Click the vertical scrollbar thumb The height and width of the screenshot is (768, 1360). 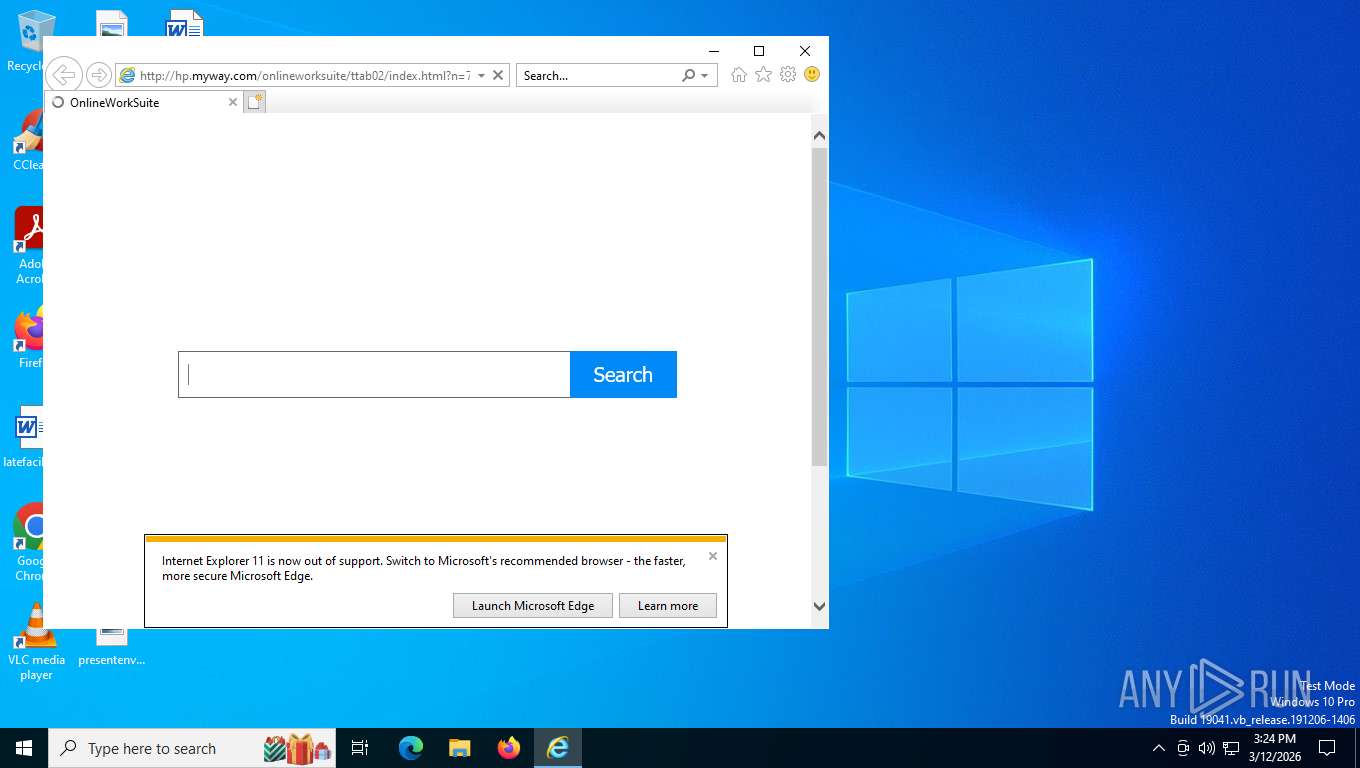pos(819,307)
